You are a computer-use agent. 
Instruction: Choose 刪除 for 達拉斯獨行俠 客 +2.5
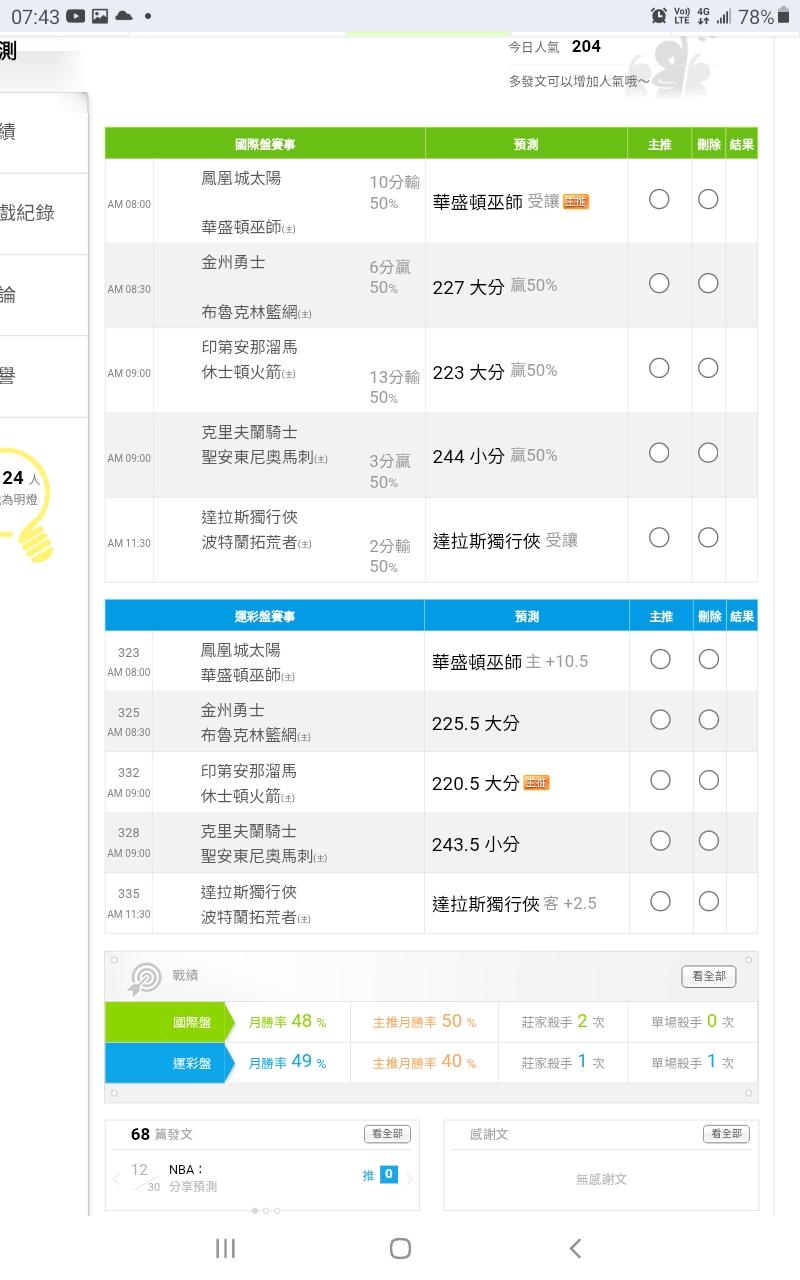pyautogui.click(x=709, y=901)
